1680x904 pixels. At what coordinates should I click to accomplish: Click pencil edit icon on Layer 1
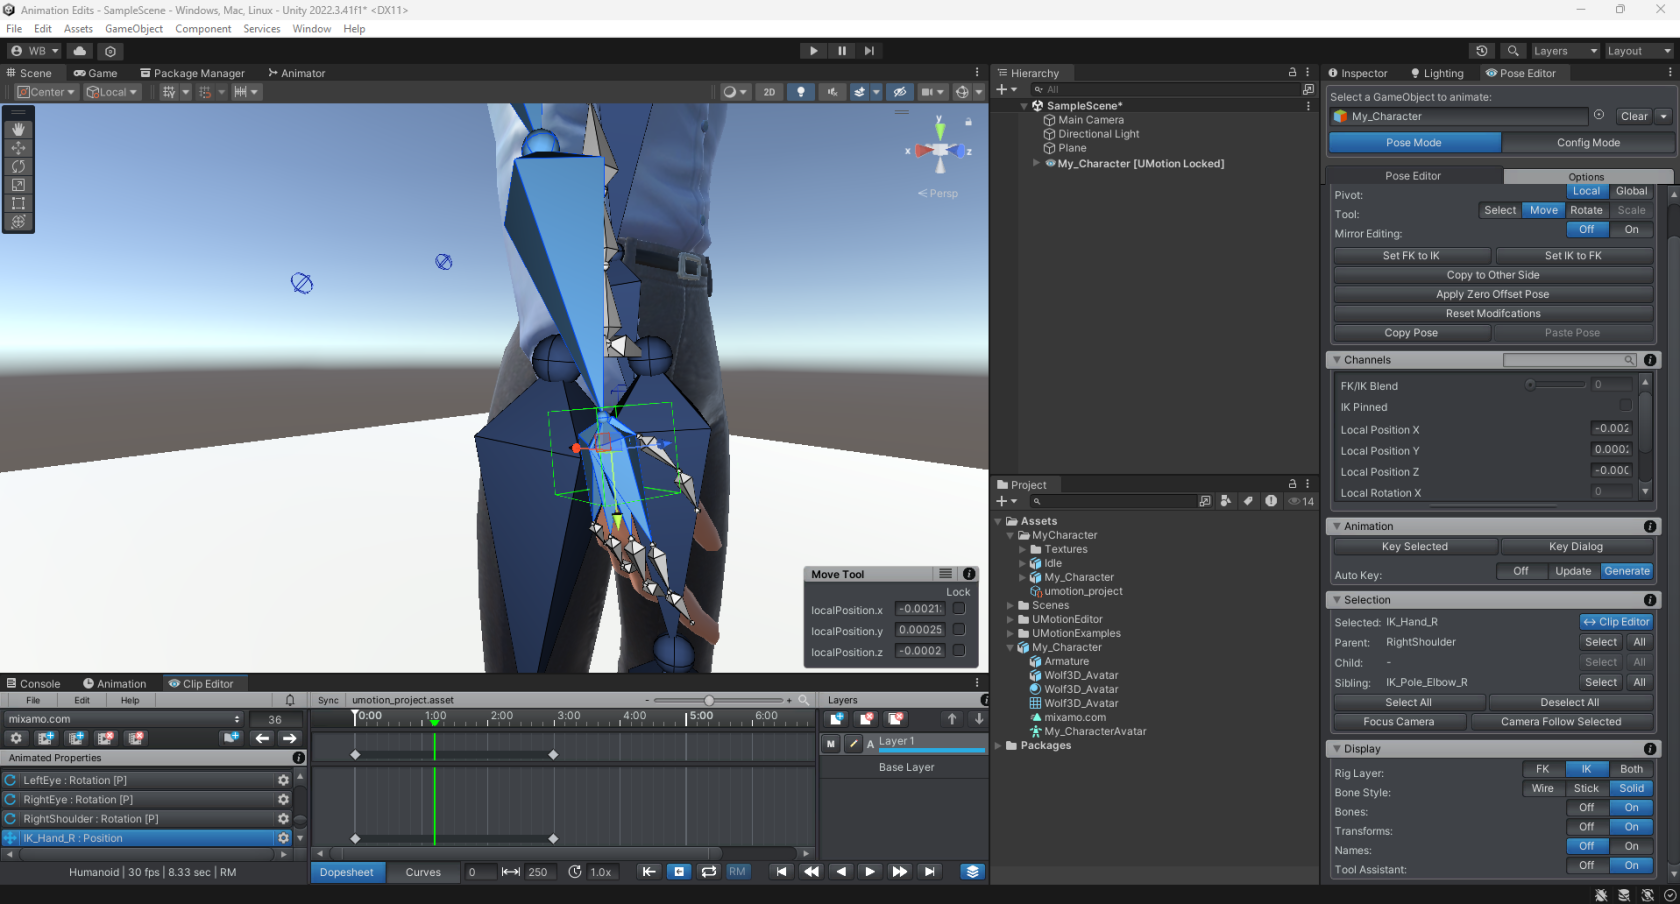click(x=853, y=743)
